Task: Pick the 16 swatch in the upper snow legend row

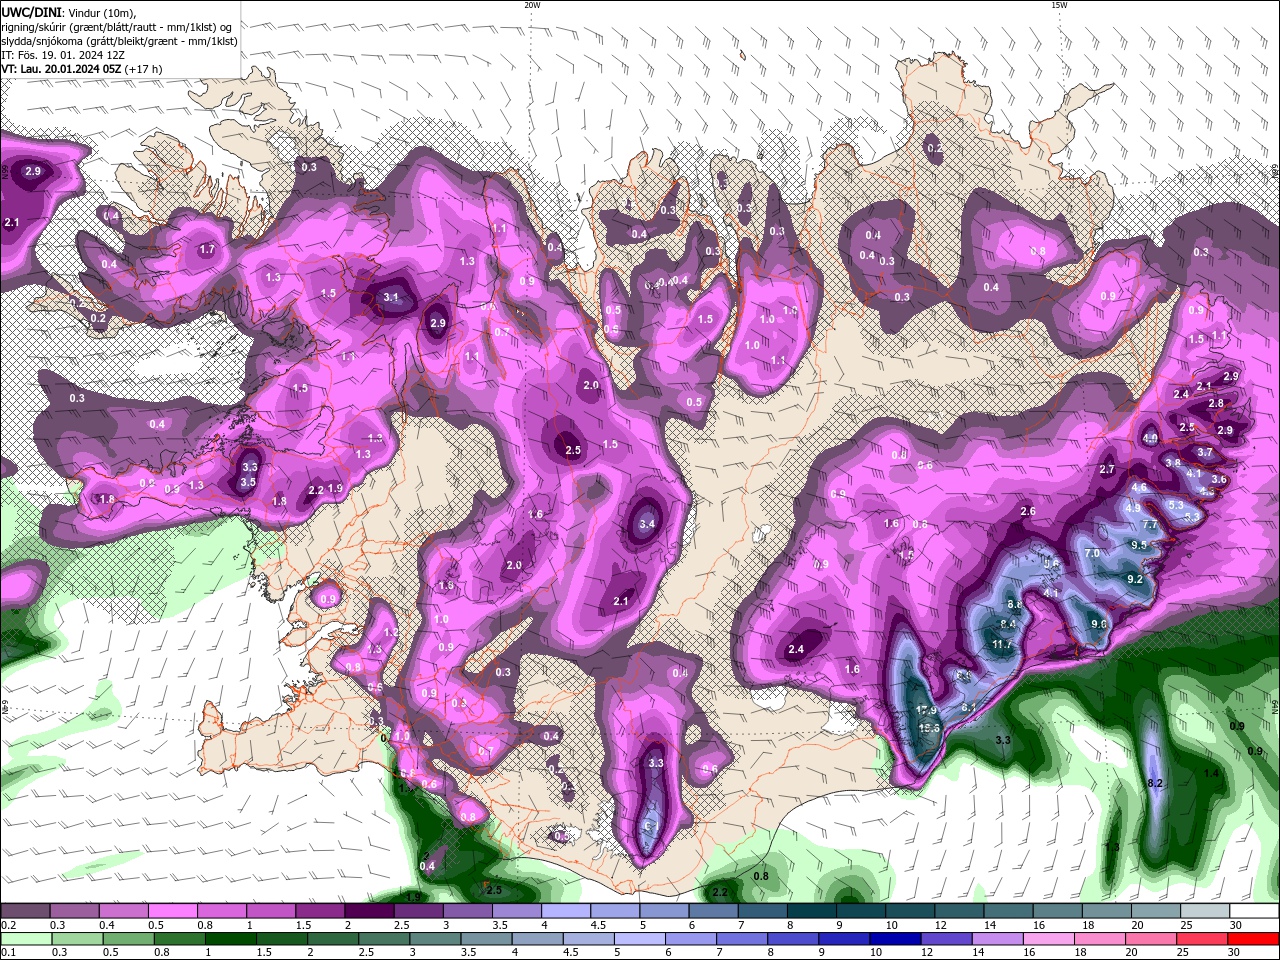Action: [1058, 911]
